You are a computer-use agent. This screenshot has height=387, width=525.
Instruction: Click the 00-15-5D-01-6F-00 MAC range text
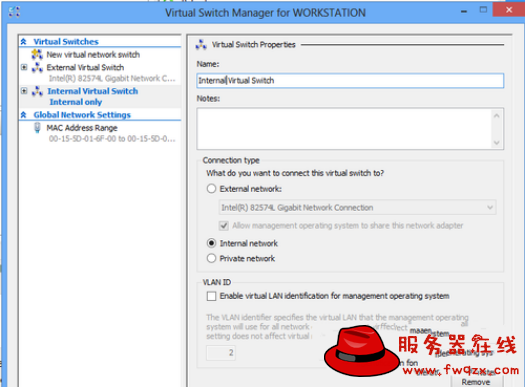(x=112, y=139)
